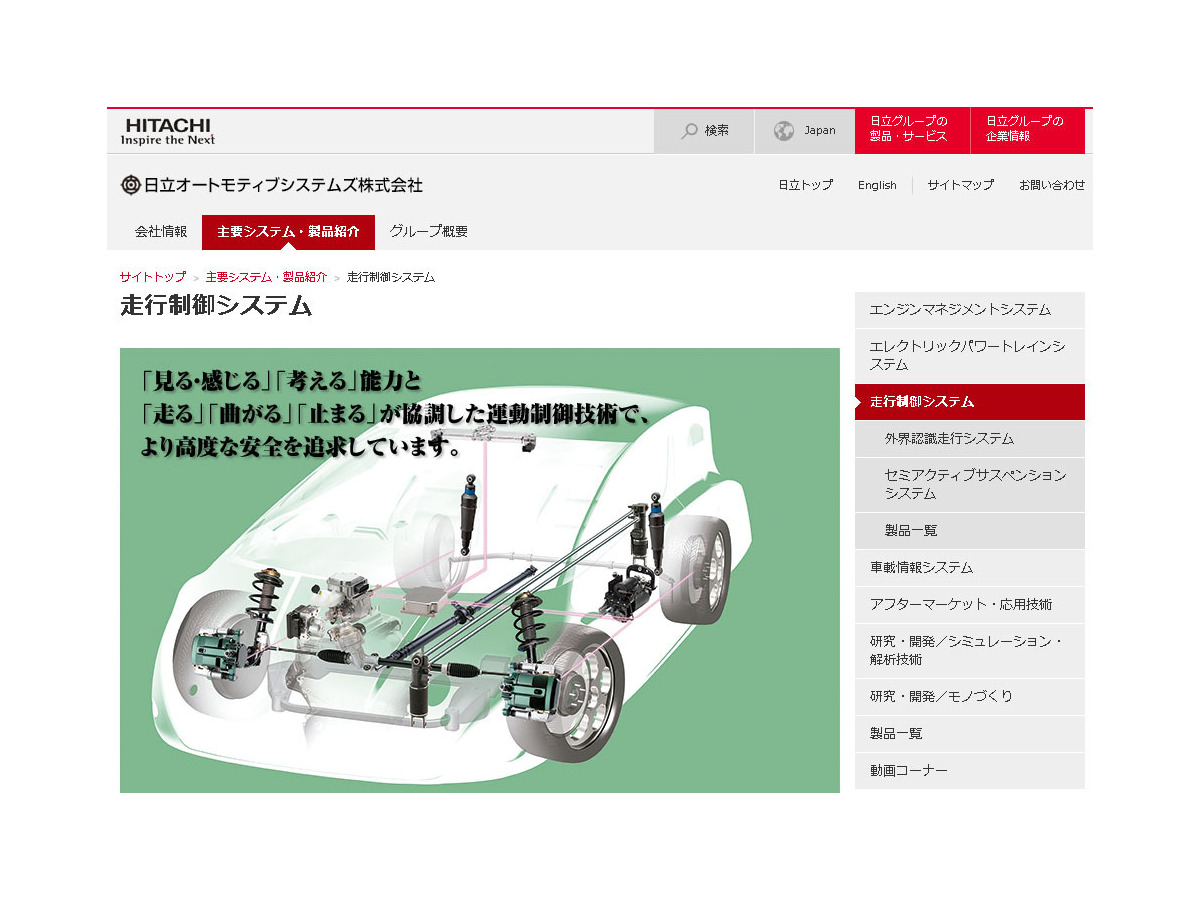This screenshot has width=1200, height=900.
Task: Open the お問い合わせ contact link
Action: [1051, 185]
